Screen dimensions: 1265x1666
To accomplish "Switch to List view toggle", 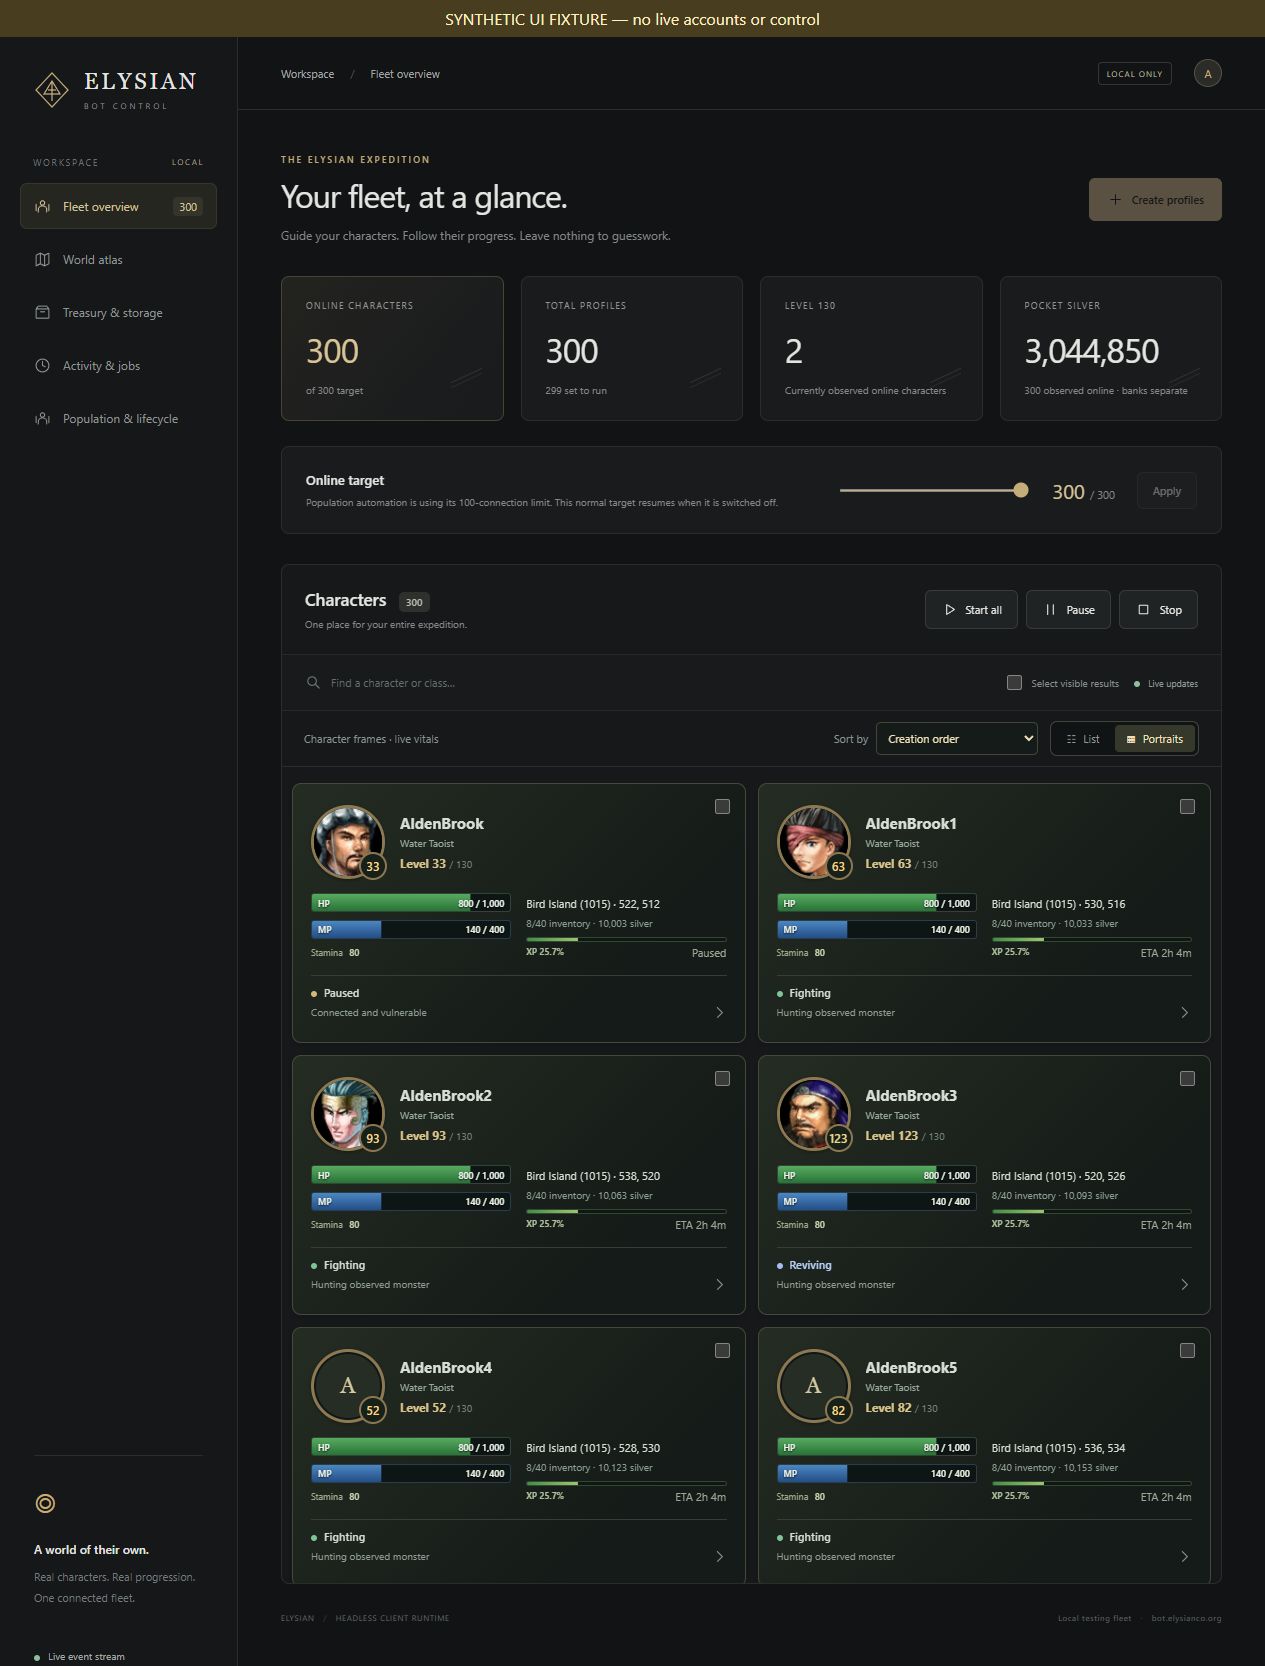I will [x=1083, y=739].
